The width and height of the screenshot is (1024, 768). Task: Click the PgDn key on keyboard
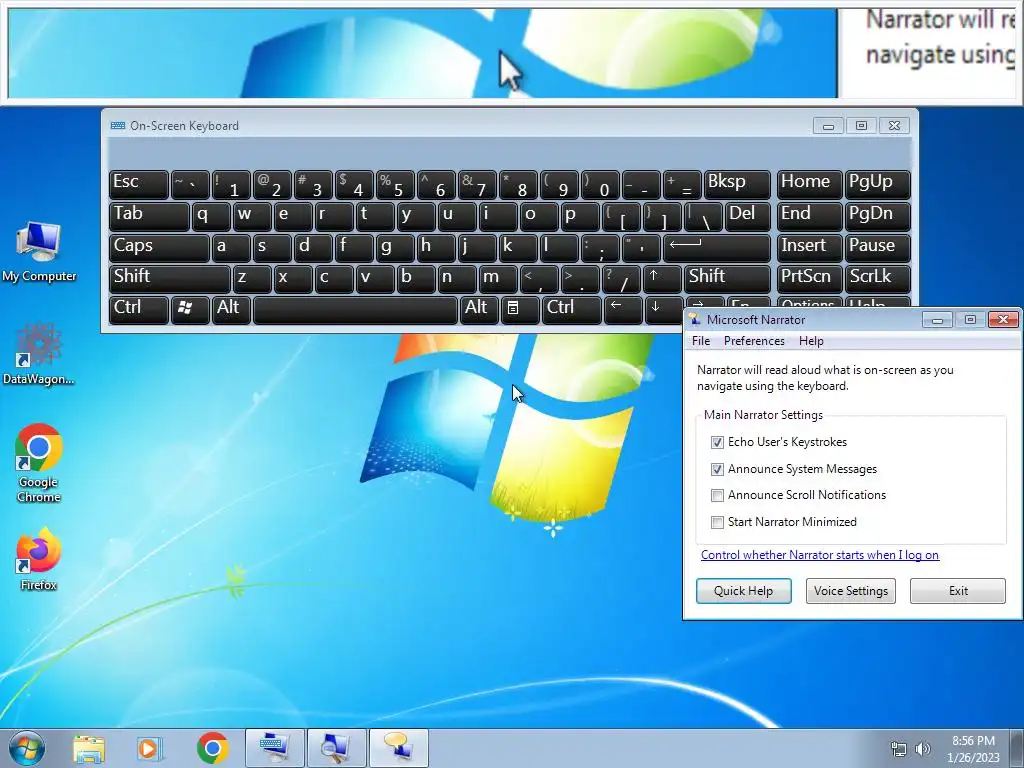pos(878,217)
